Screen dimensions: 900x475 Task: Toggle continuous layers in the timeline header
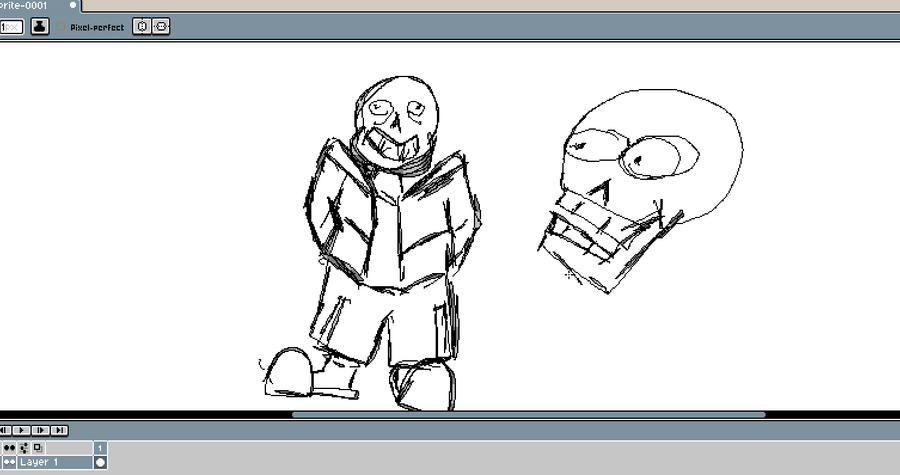click(x=9, y=447)
